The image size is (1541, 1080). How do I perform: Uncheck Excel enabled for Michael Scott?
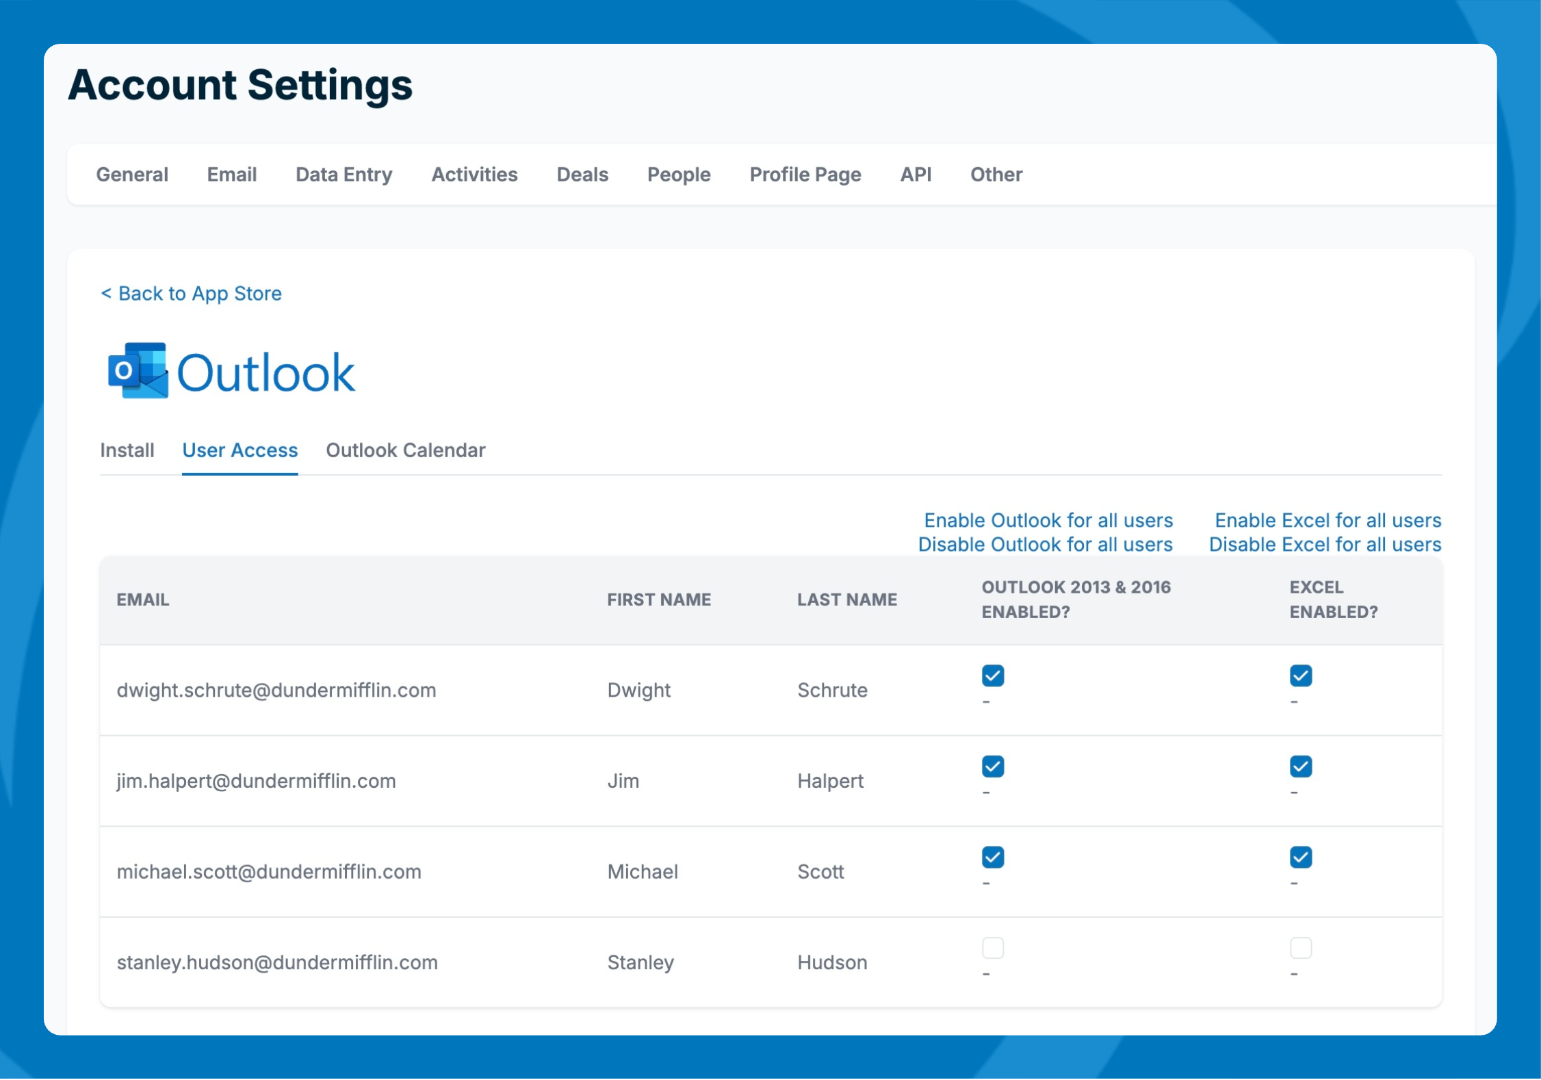[1300, 858]
